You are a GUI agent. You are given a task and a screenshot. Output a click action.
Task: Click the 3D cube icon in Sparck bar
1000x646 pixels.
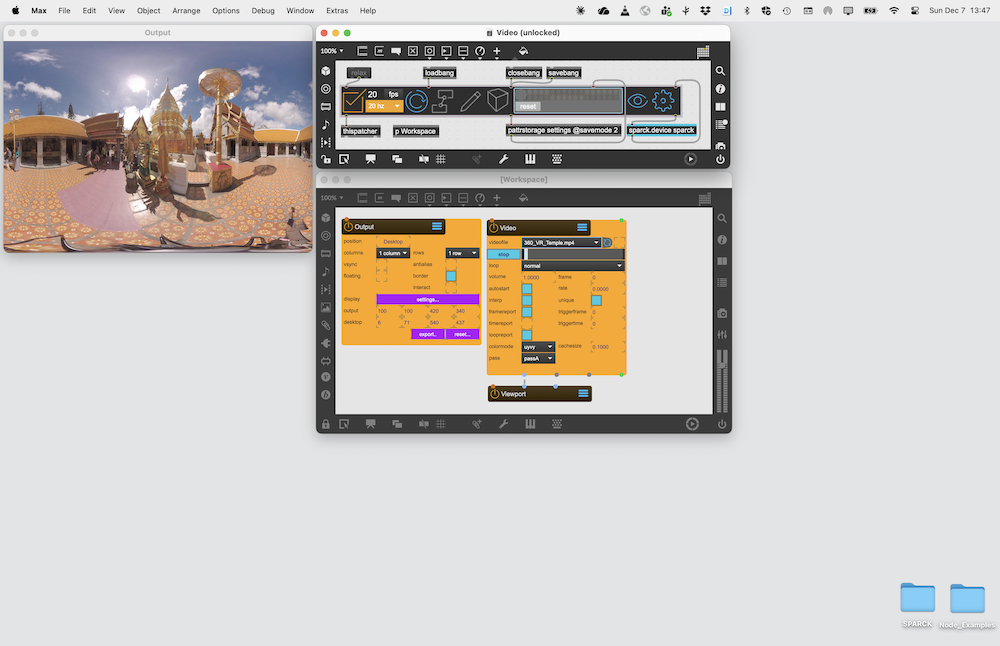point(497,100)
